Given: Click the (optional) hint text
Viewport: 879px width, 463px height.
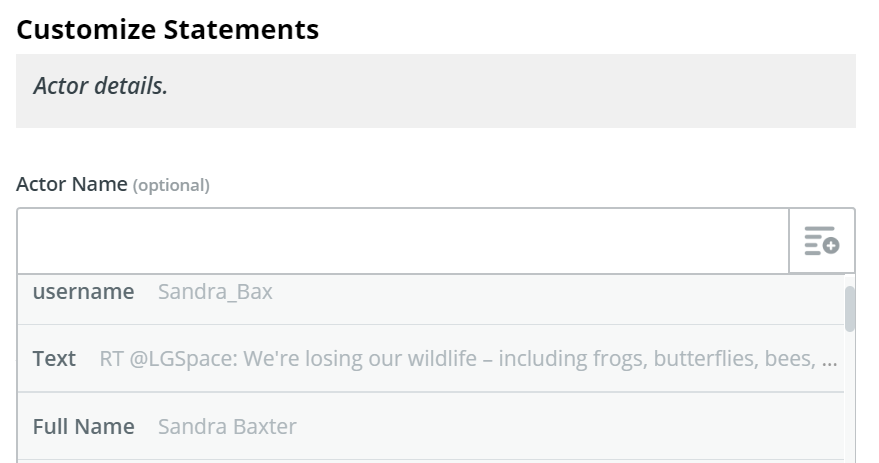Looking at the screenshot, I should pyautogui.click(x=171, y=185).
